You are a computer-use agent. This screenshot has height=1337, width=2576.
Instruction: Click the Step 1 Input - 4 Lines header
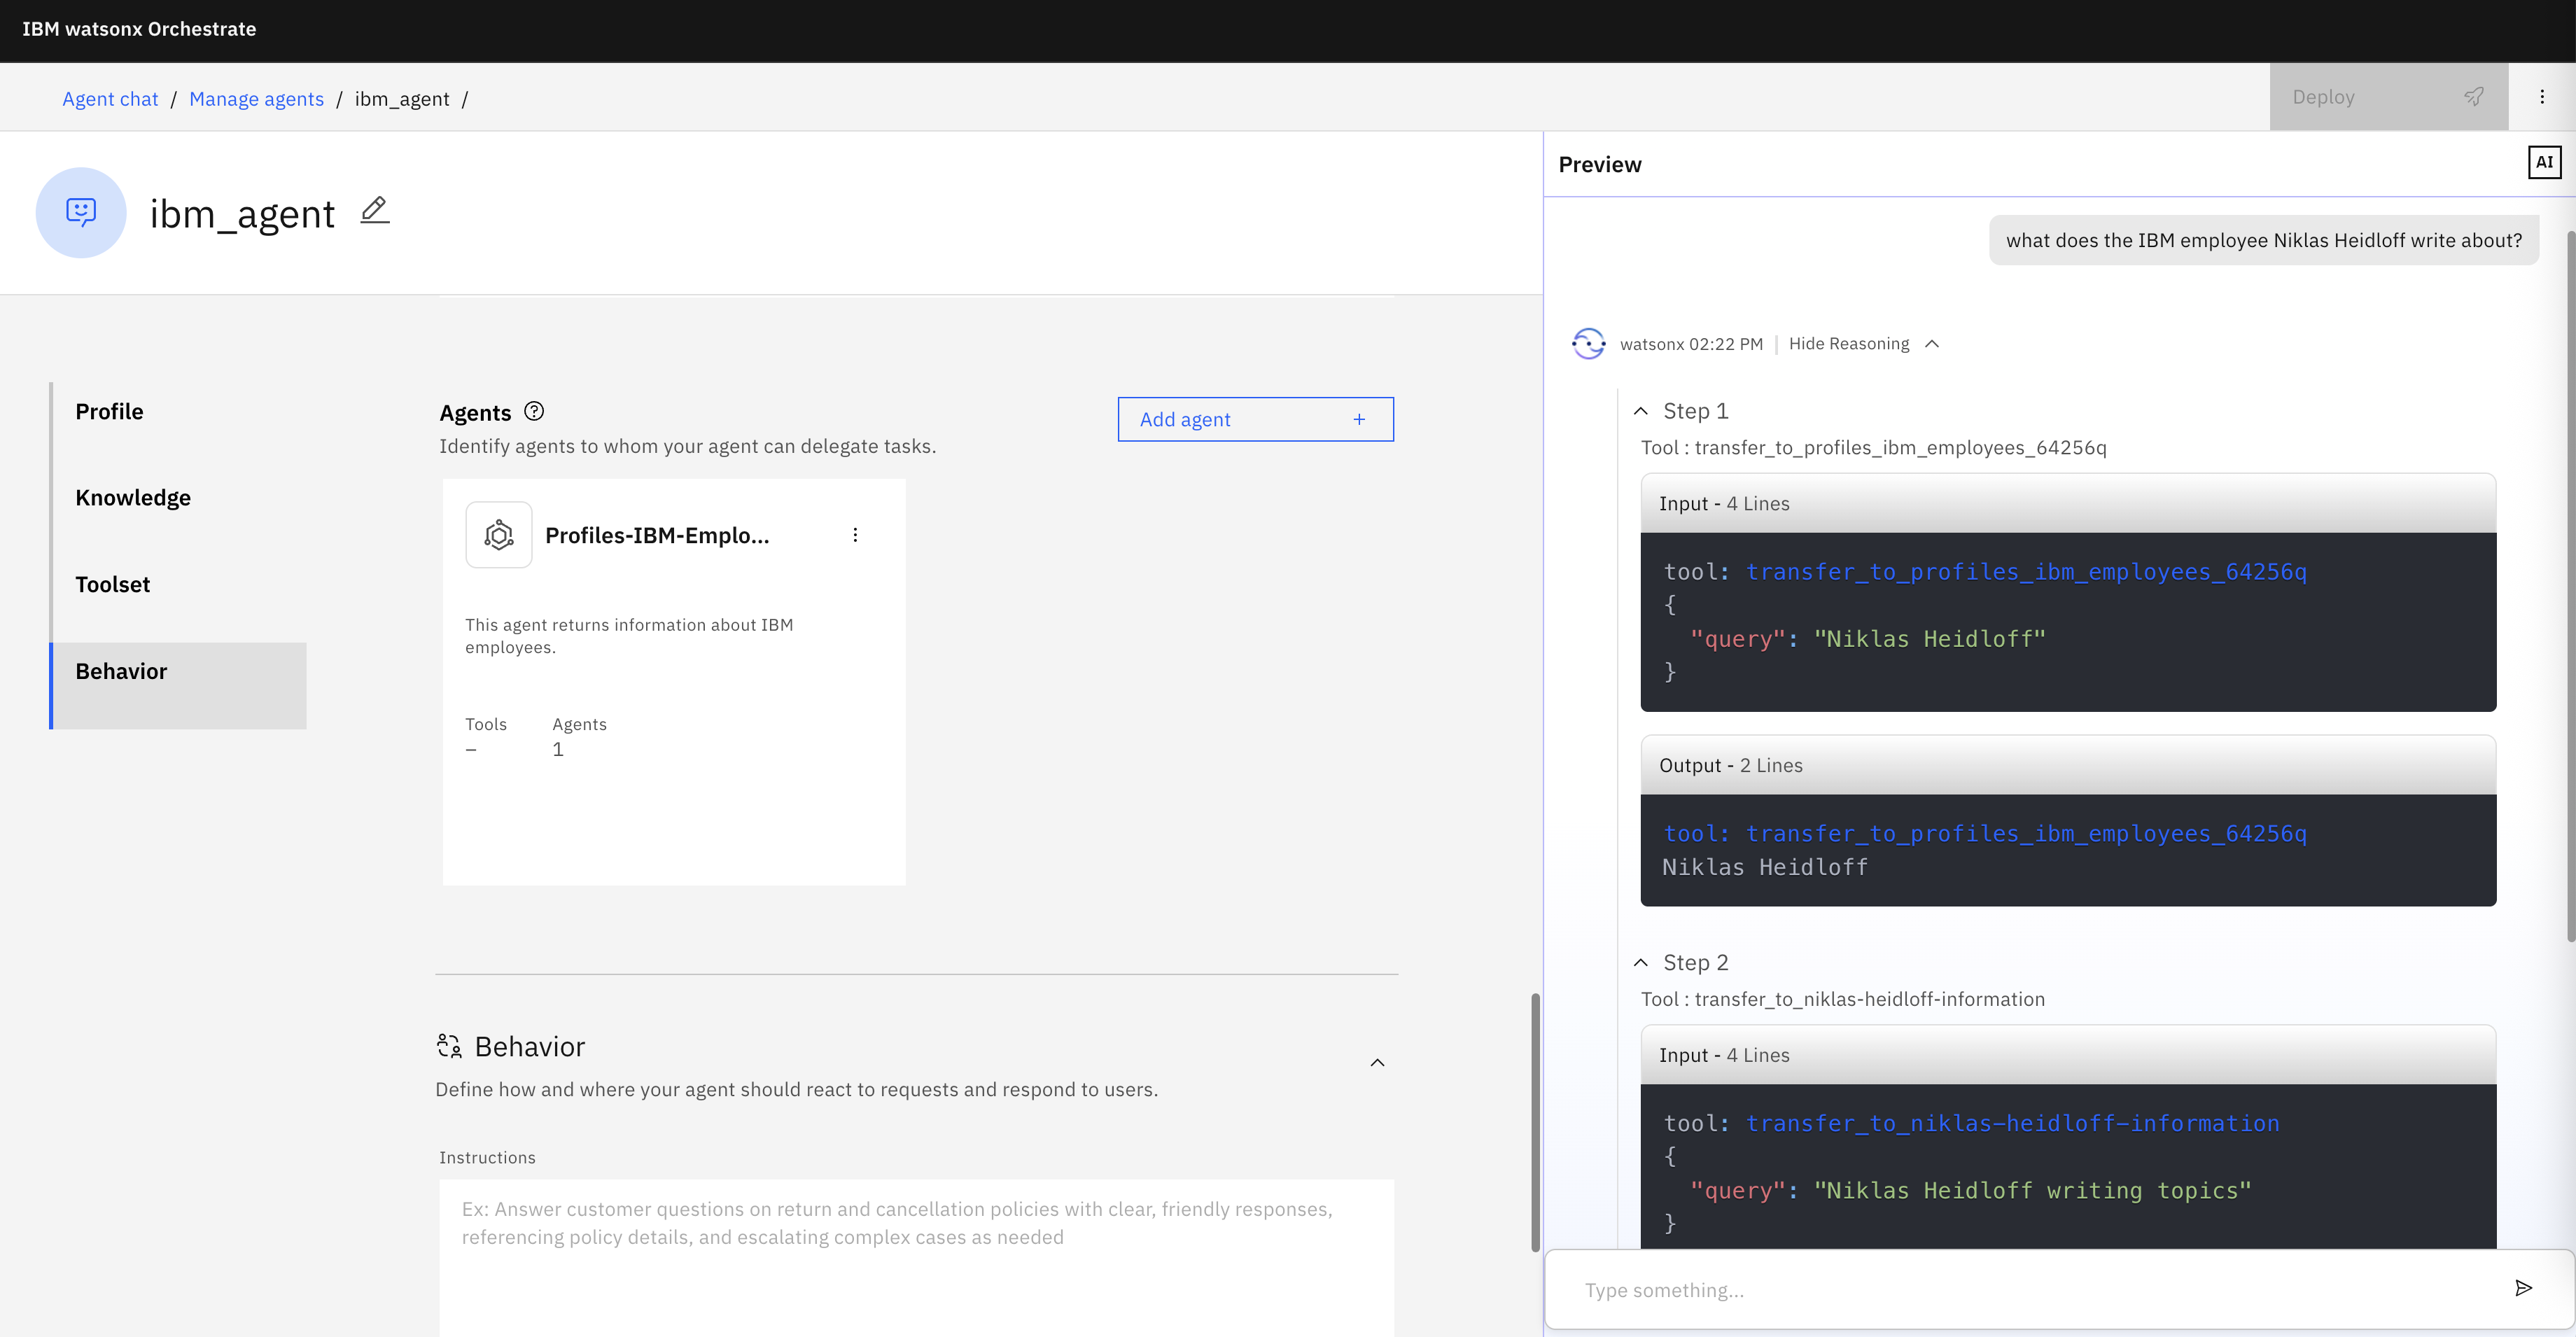[x=2068, y=503]
